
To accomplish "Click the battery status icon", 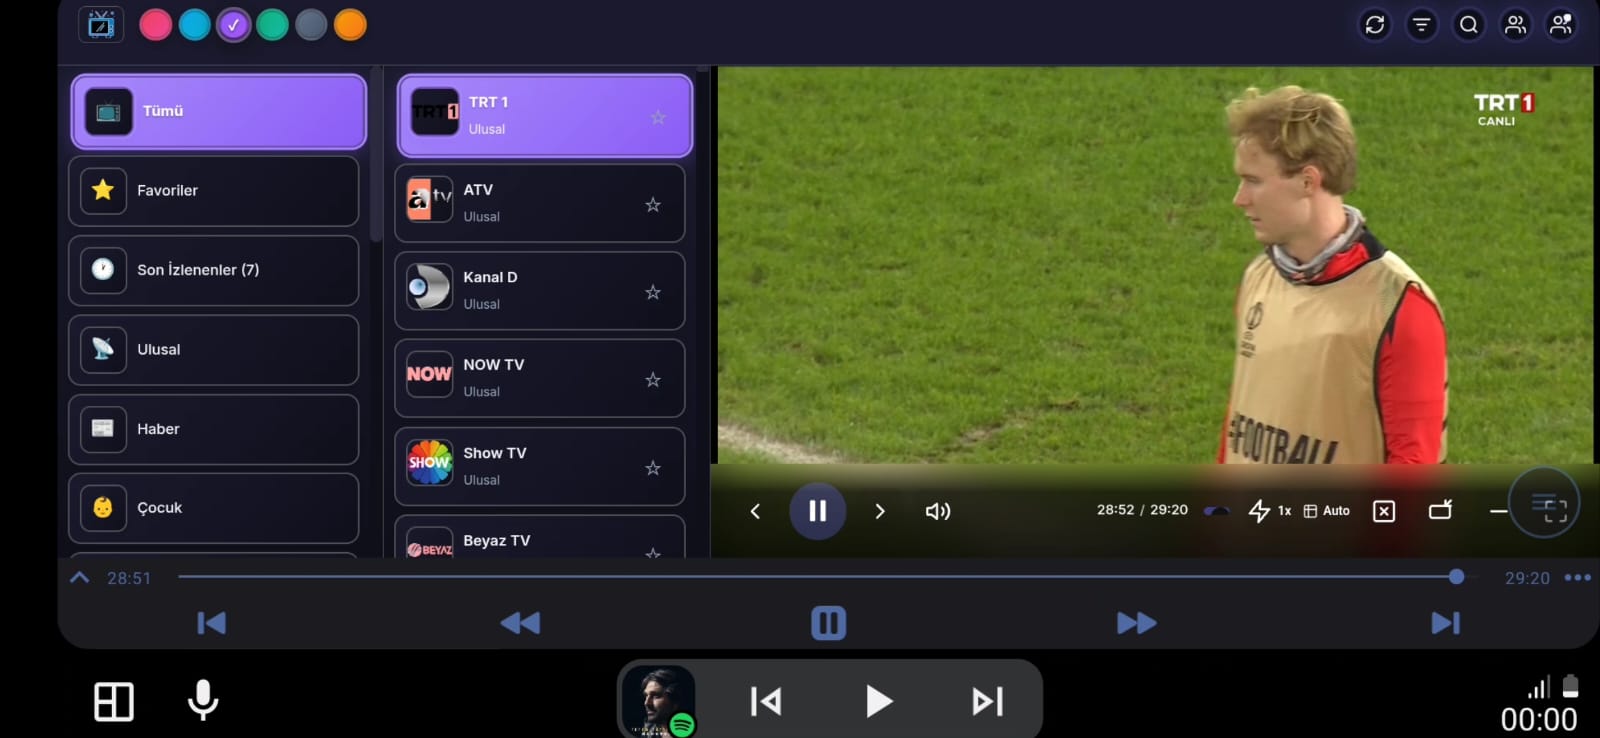I will coord(1570,686).
